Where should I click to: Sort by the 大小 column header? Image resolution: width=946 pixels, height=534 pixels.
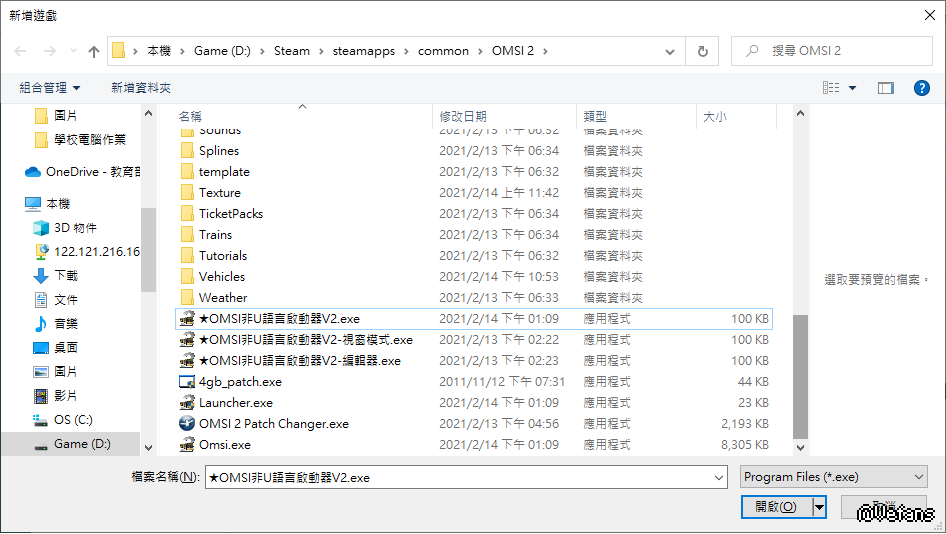tap(736, 116)
